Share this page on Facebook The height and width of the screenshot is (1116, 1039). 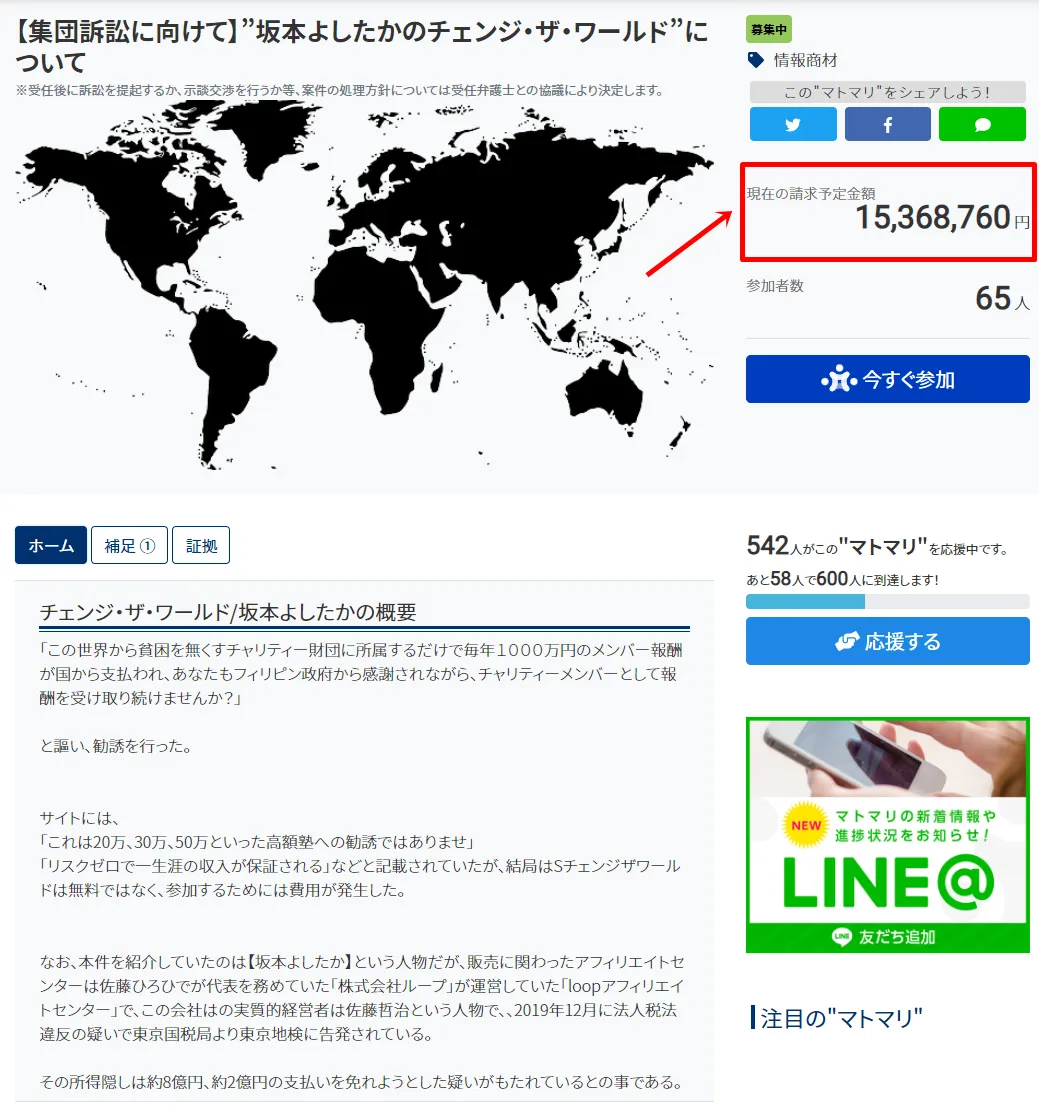(x=887, y=125)
